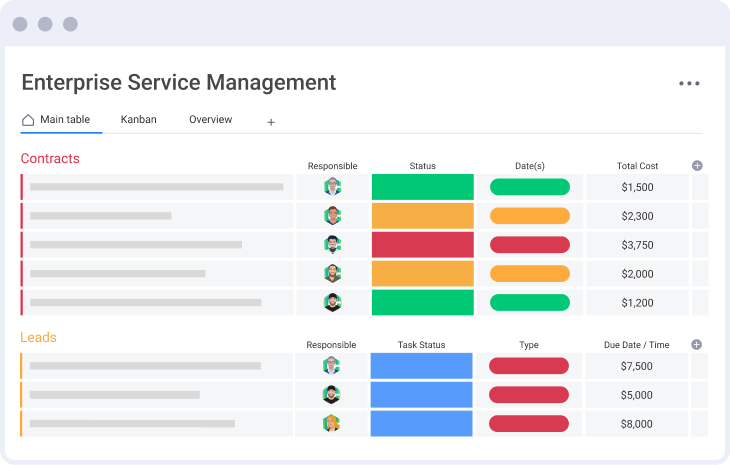
Task: Click the plus icon to add a view
Action: [x=271, y=122]
